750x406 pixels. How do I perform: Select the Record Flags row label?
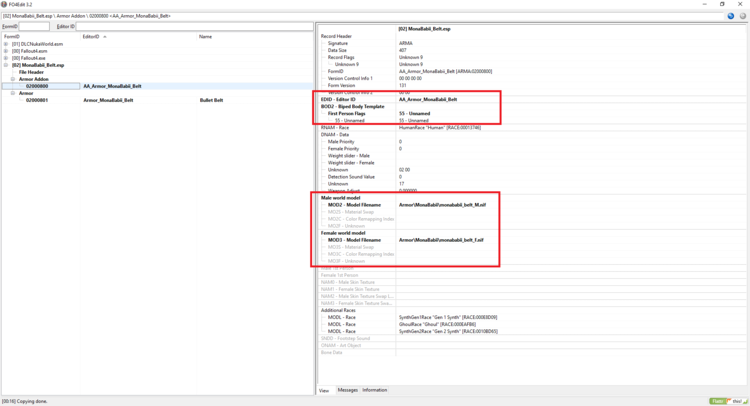(x=341, y=57)
